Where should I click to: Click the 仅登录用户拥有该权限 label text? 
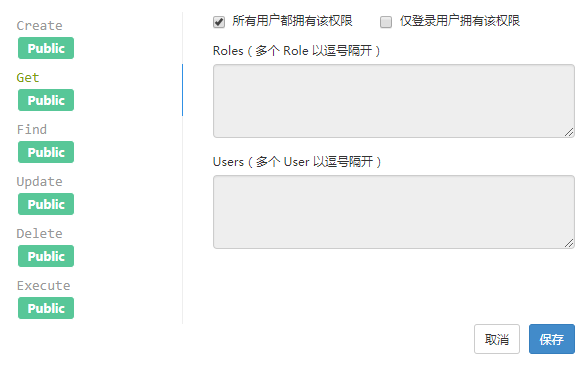click(x=460, y=21)
